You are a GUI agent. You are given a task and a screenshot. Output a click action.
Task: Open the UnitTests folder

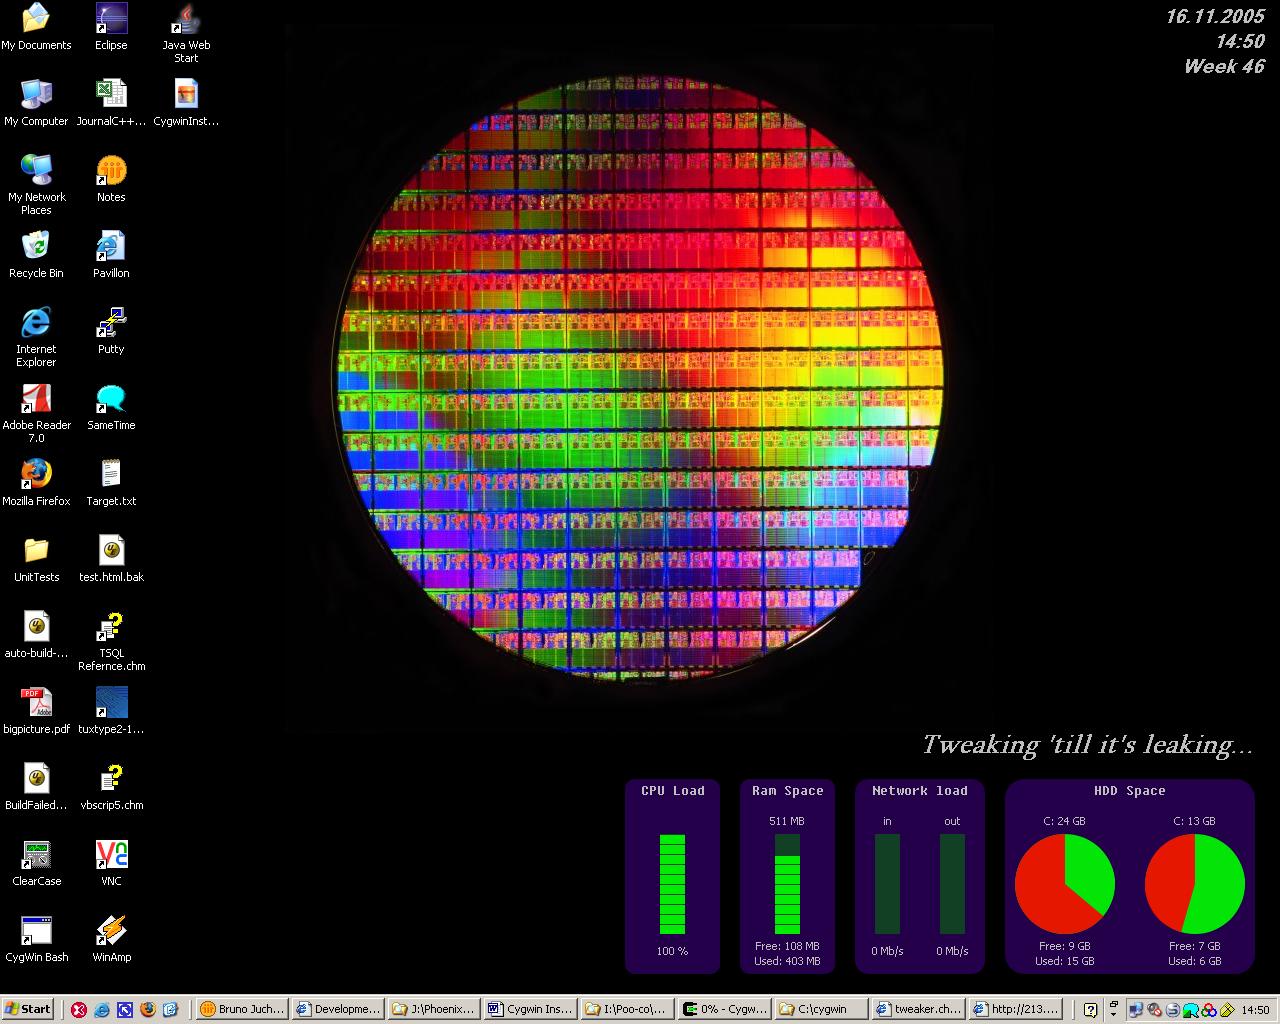click(36, 551)
